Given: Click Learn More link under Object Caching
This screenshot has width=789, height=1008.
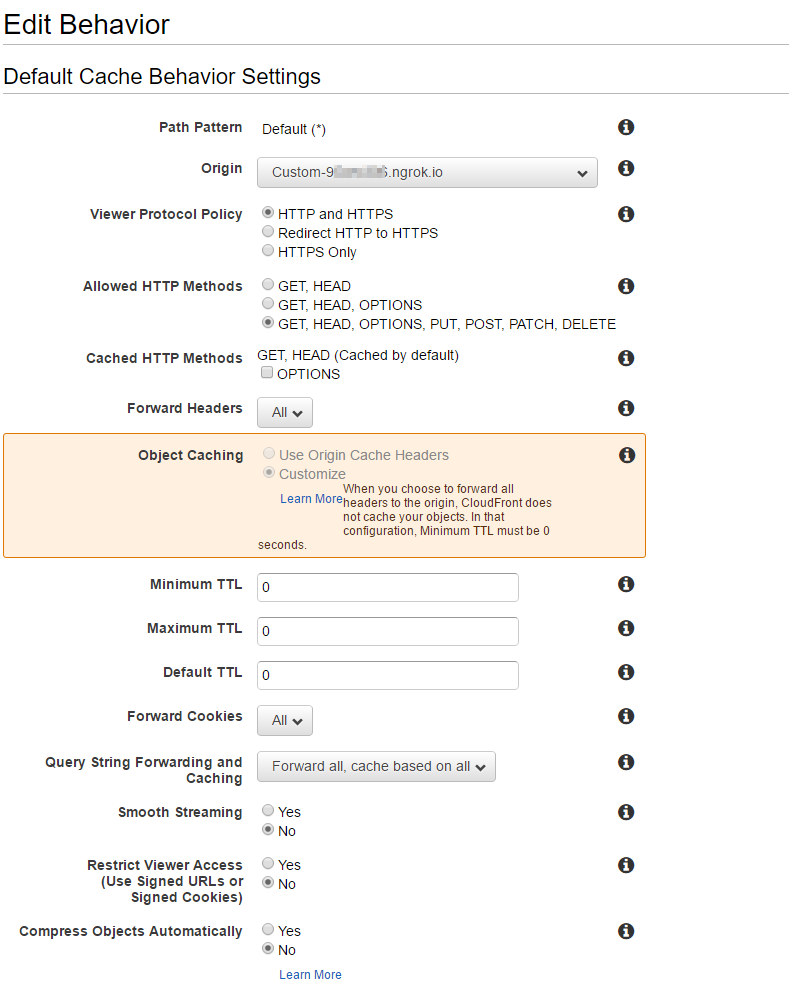Looking at the screenshot, I should [x=311, y=498].
